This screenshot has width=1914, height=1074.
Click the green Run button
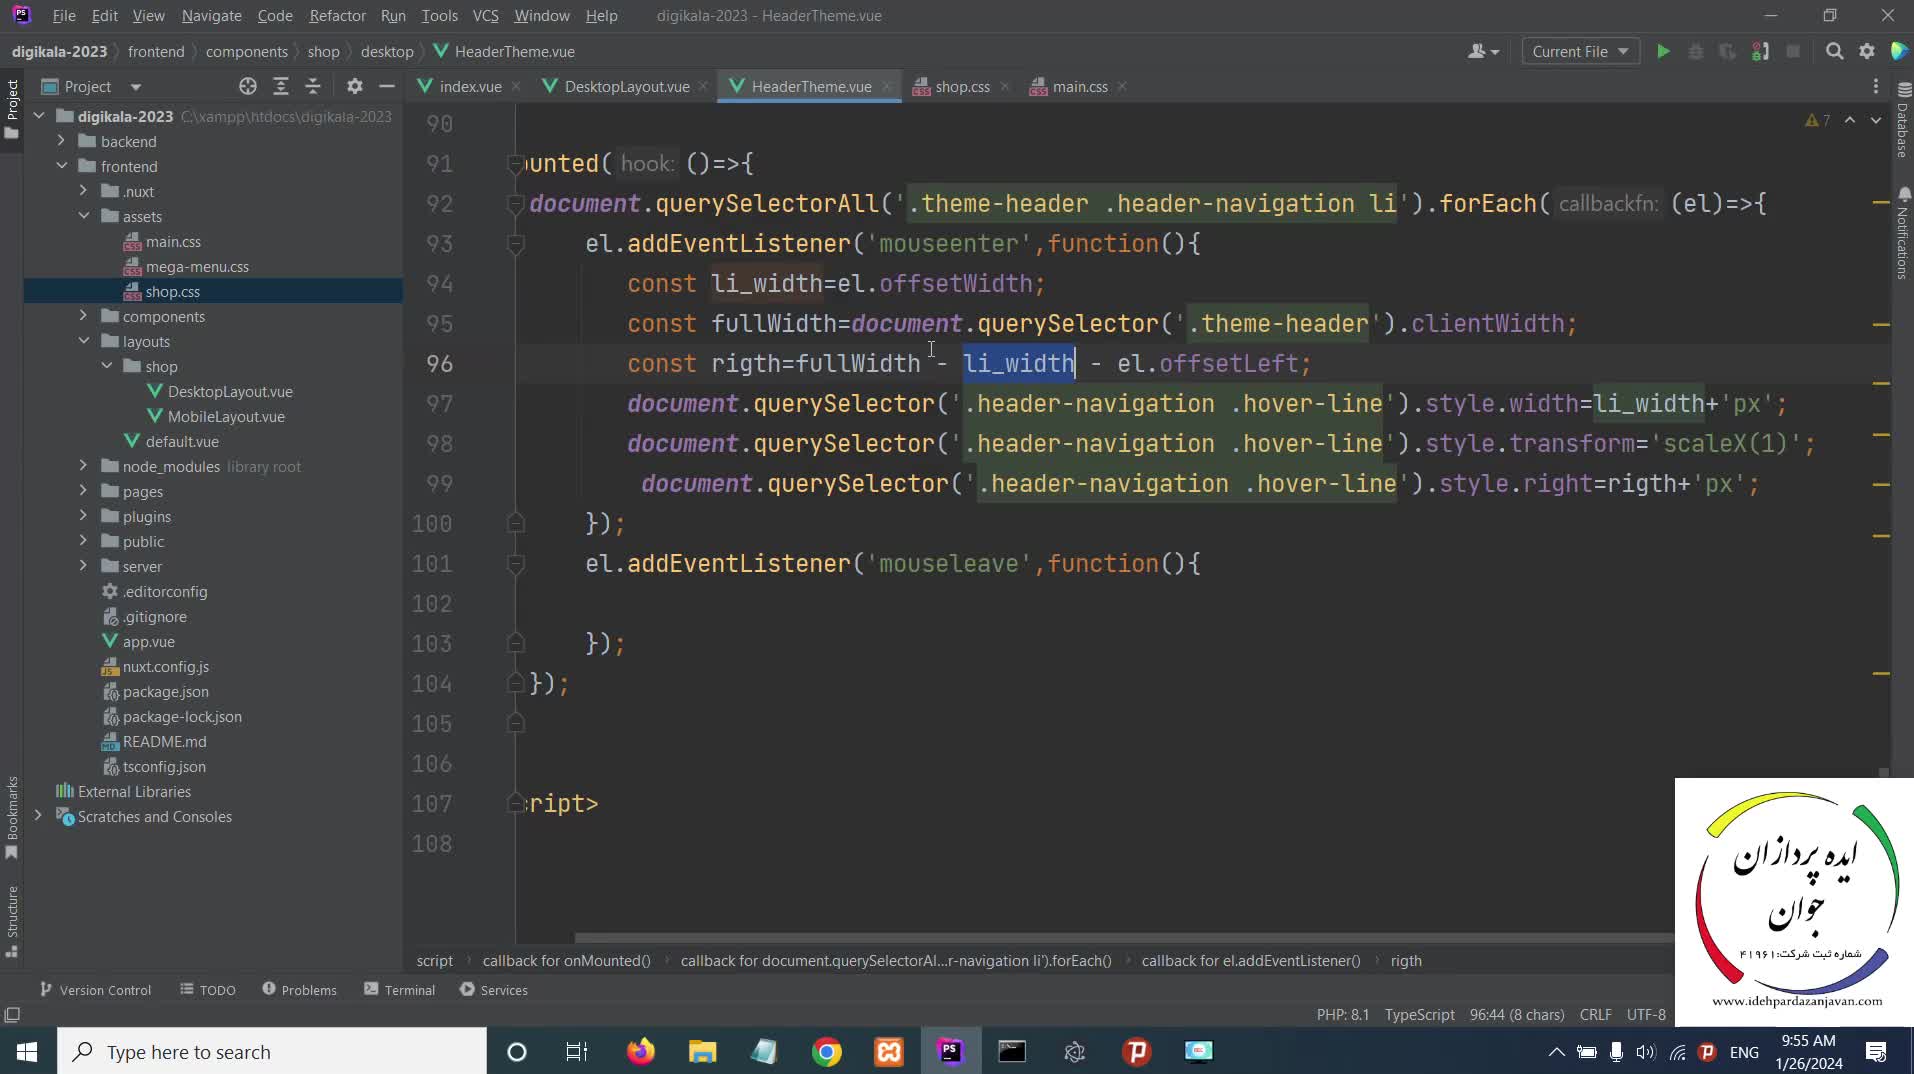(1663, 52)
